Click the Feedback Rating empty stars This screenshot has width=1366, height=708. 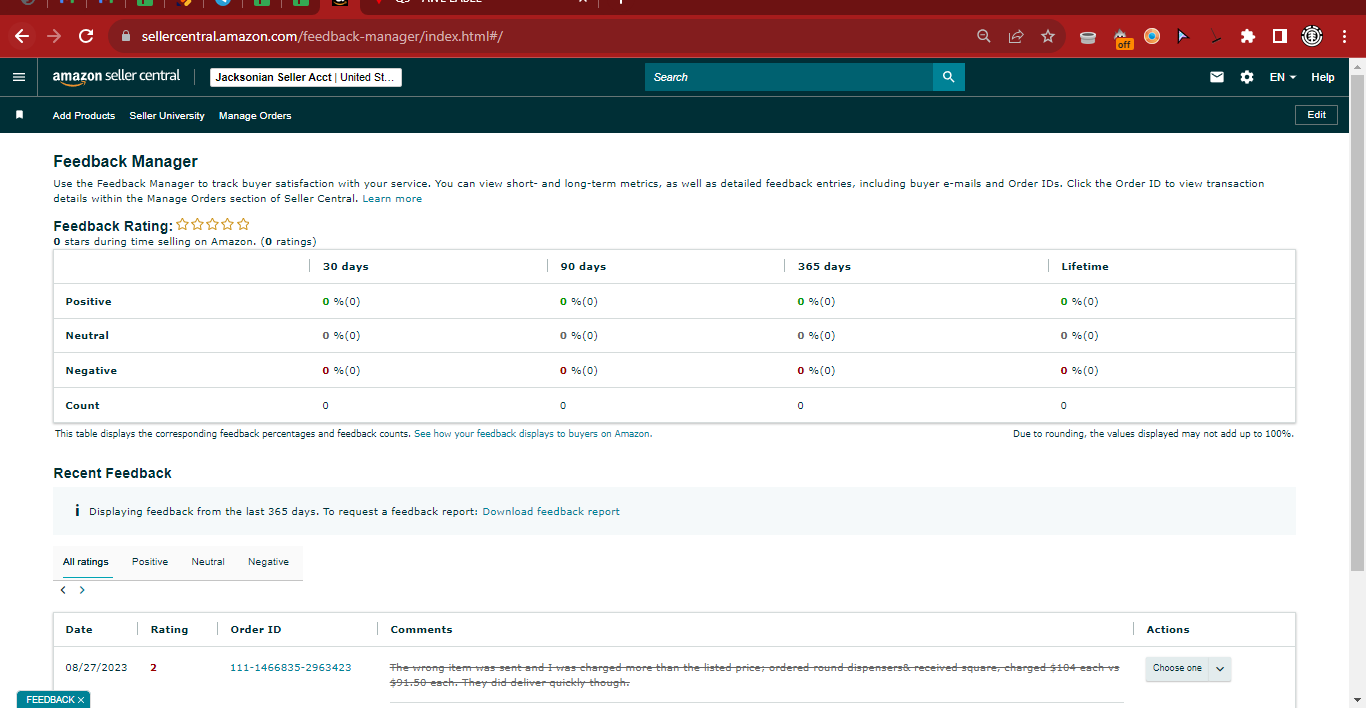click(x=213, y=225)
